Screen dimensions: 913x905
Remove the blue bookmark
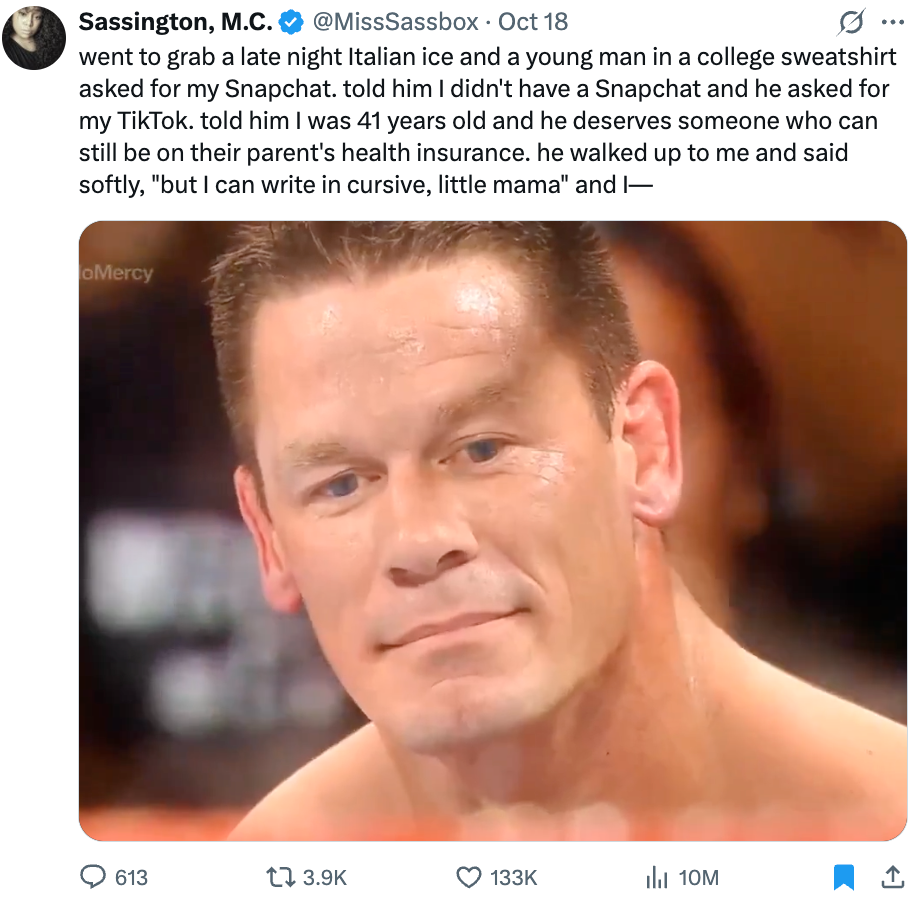(843, 877)
